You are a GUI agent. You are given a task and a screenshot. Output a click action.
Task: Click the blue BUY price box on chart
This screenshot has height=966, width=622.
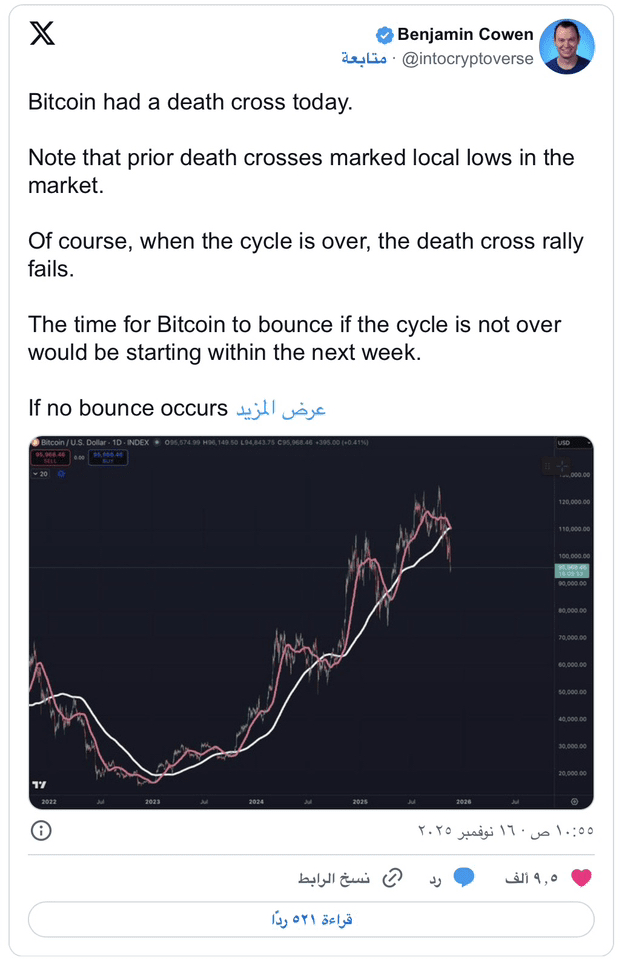tap(105, 457)
